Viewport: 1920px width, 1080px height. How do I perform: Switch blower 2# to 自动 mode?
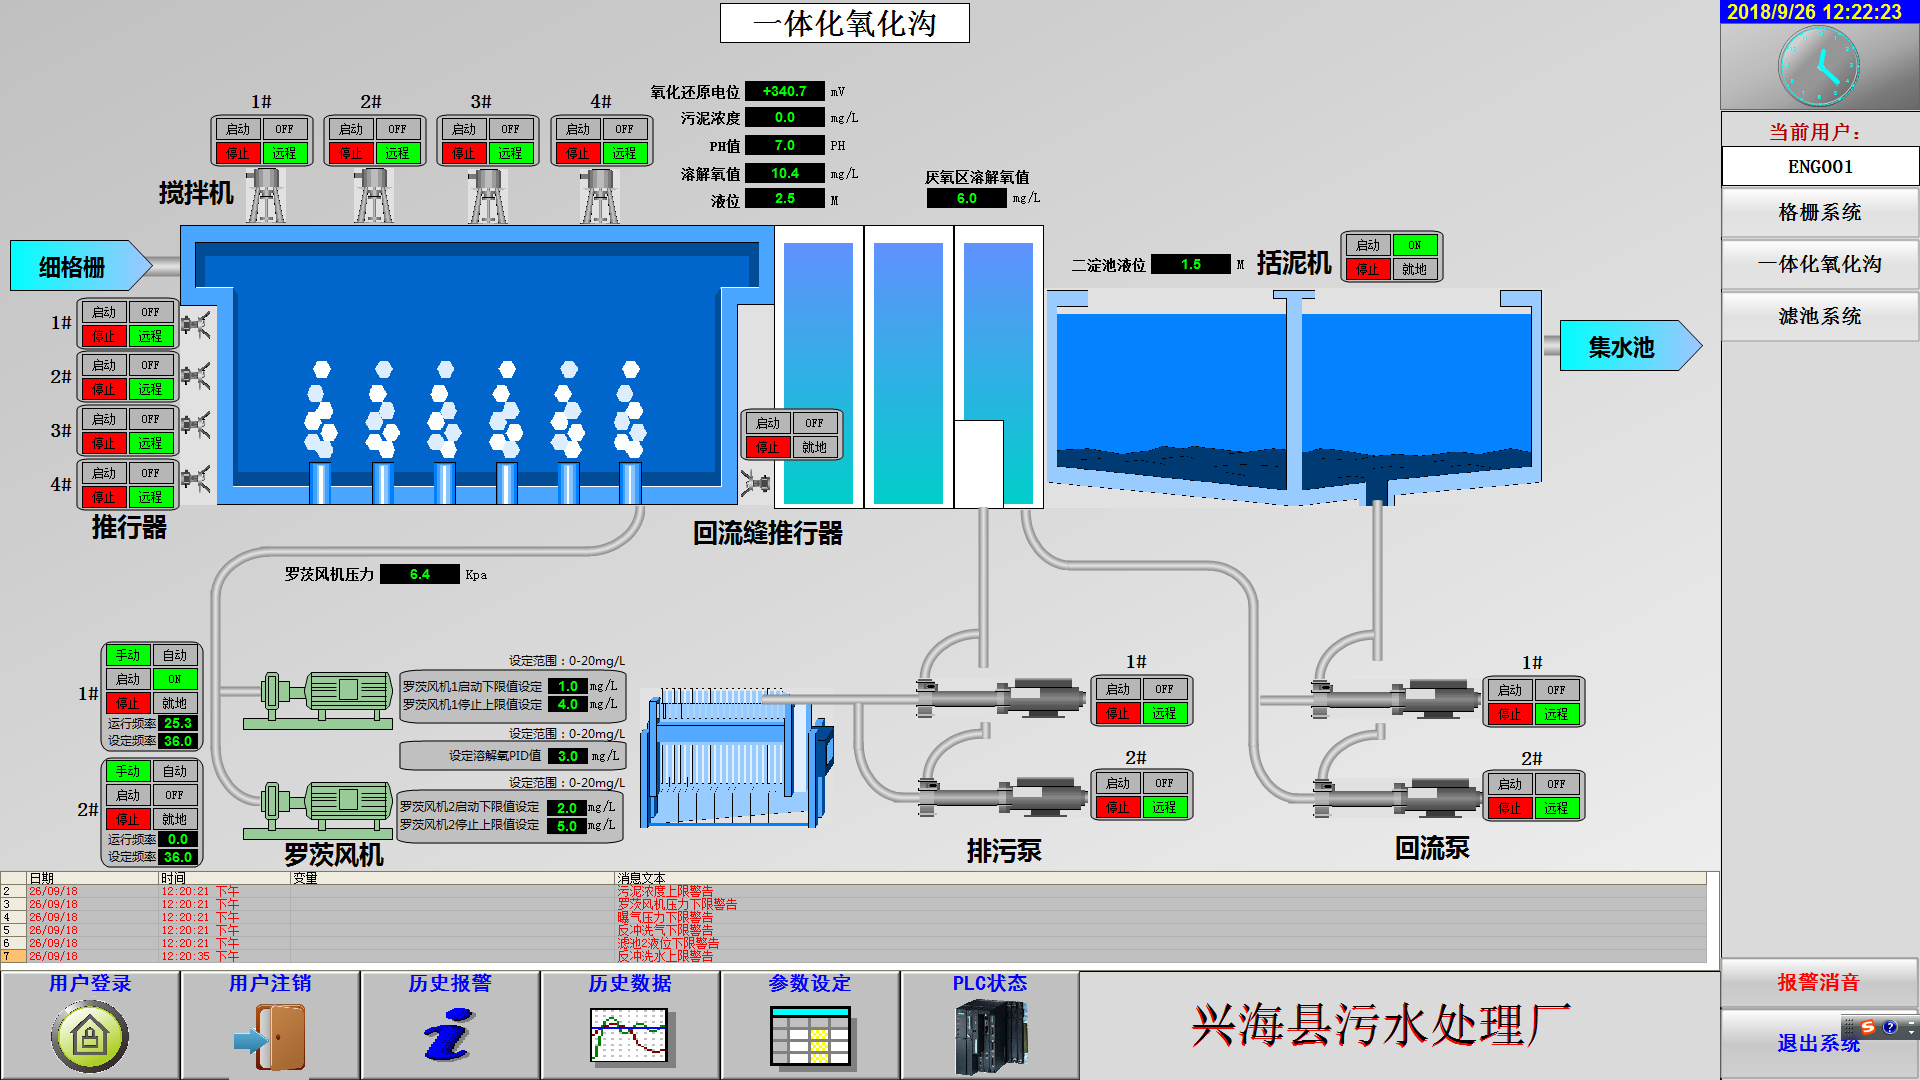pyautogui.click(x=175, y=771)
